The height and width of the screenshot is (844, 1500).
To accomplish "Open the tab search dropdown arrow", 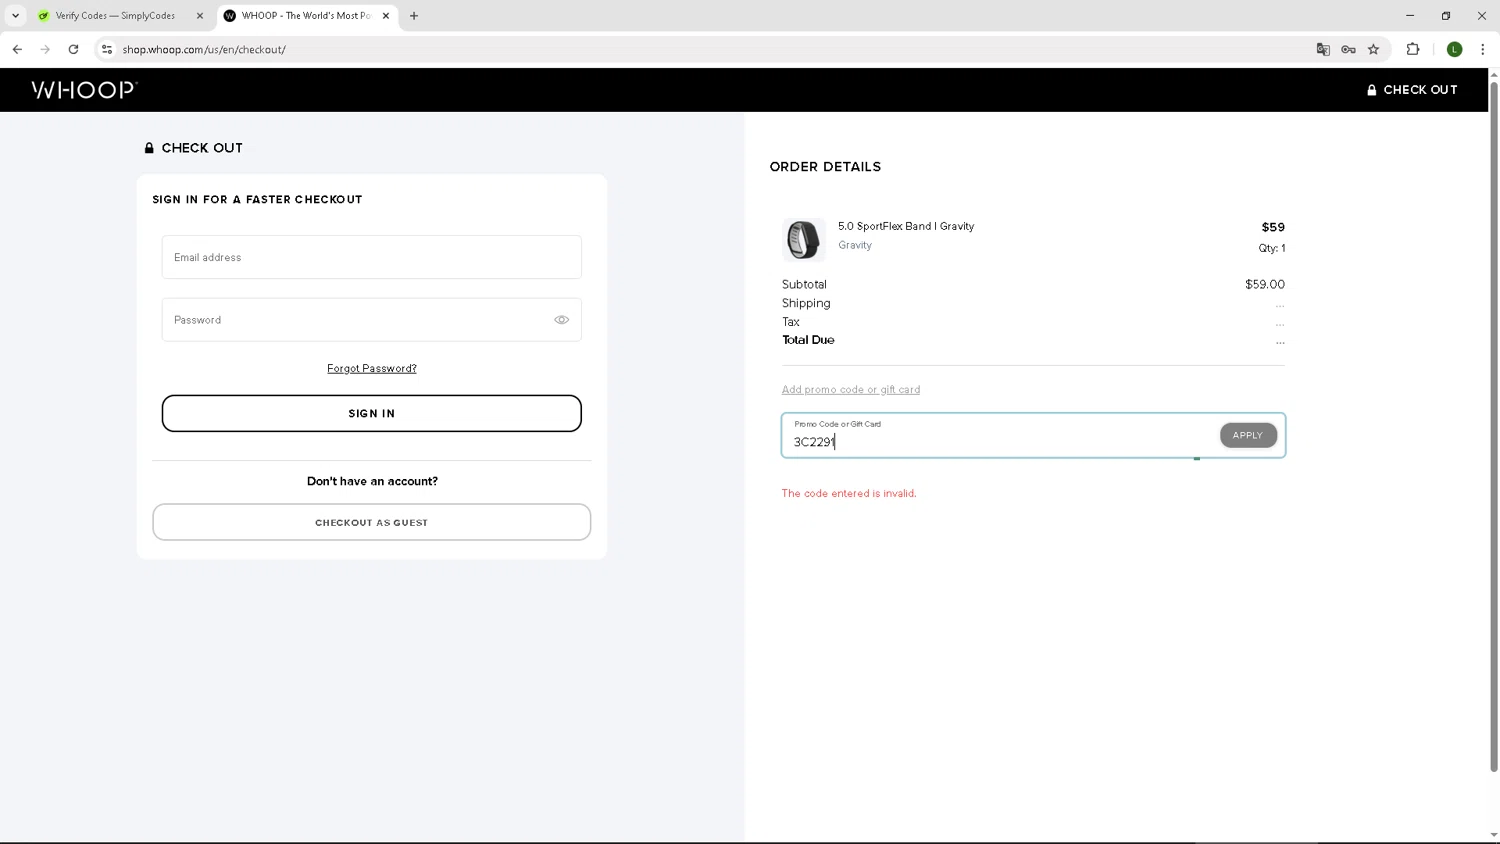I will tap(15, 16).
